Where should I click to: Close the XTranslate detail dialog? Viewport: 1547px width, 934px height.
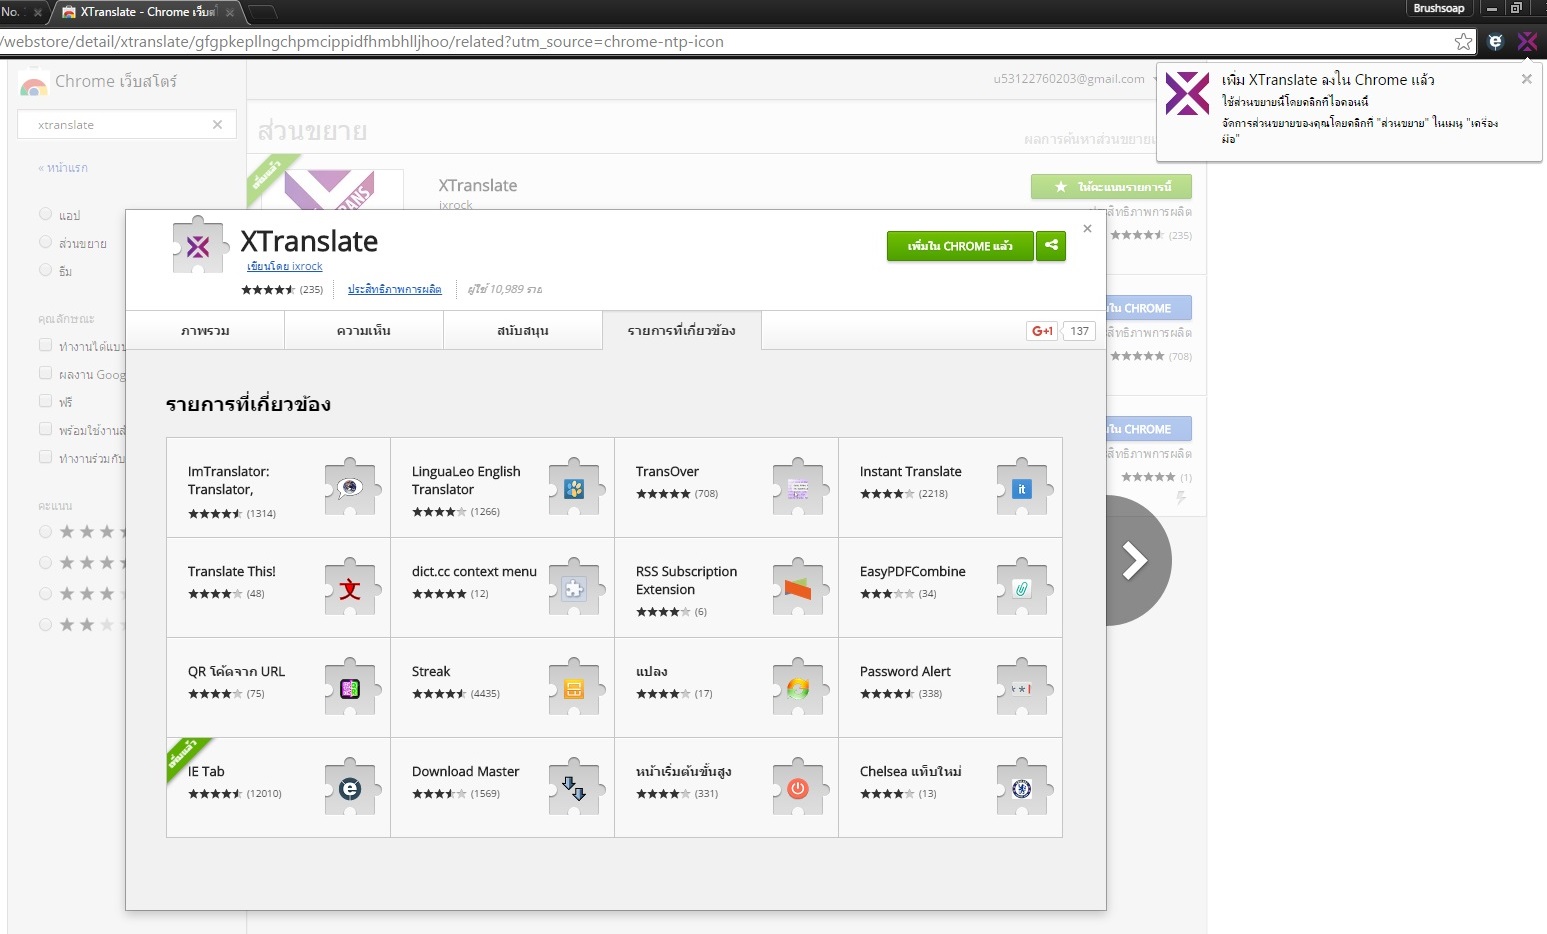(1087, 229)
